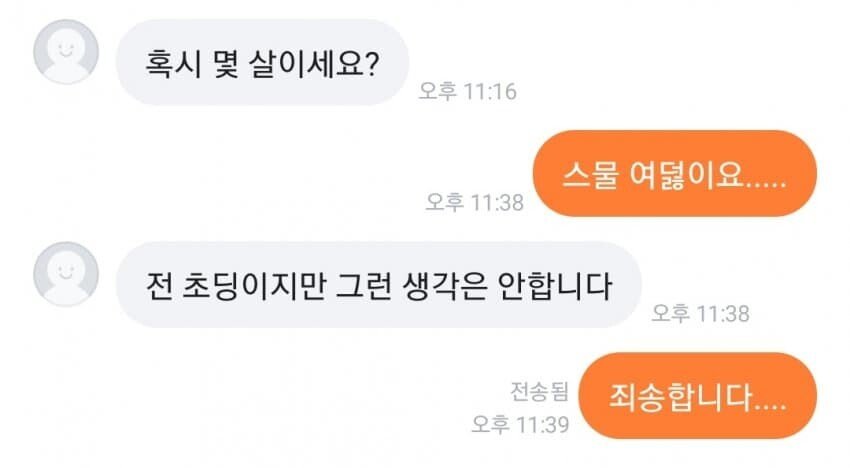The image size is (850, 468).
Task: Click the word "전" starting the second gray bubble
Action: pyautogui.click(x=155, y=285)
